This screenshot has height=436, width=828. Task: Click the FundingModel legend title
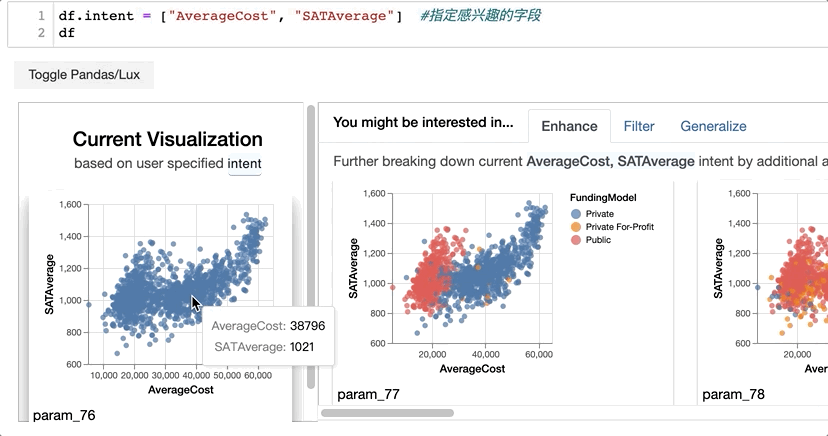click(x=603, y=198)
